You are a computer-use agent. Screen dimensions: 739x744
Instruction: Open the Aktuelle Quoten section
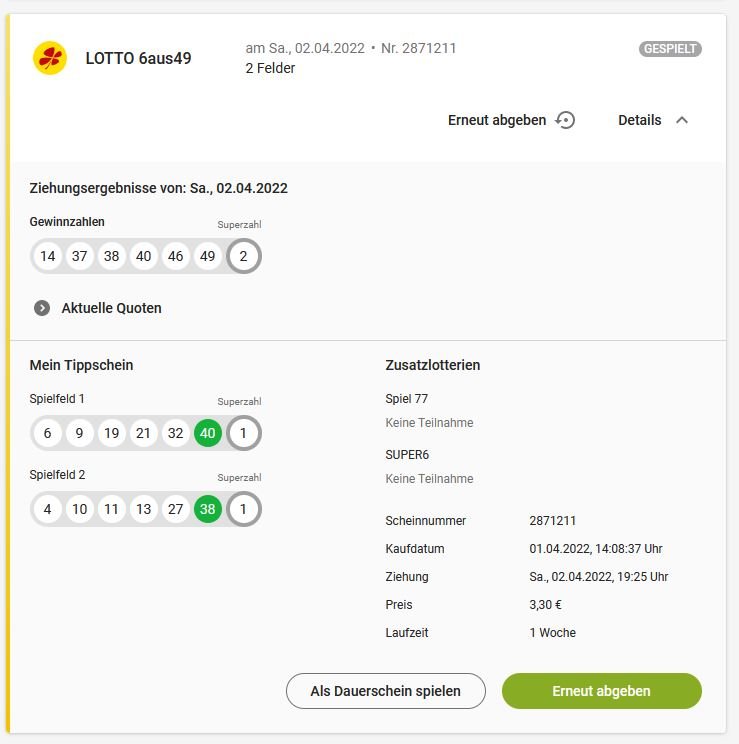pyautogui.click(x=112, y=308)
